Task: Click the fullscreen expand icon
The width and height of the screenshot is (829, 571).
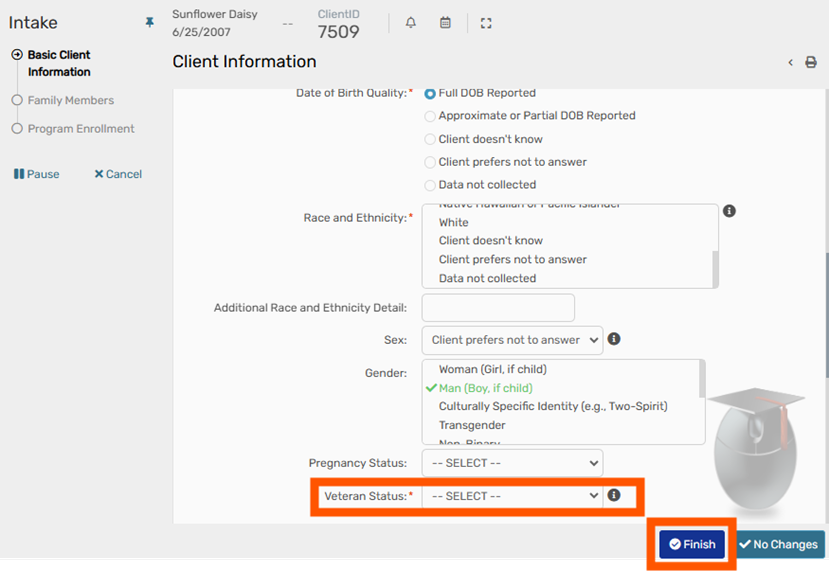Action: point(486,23)
